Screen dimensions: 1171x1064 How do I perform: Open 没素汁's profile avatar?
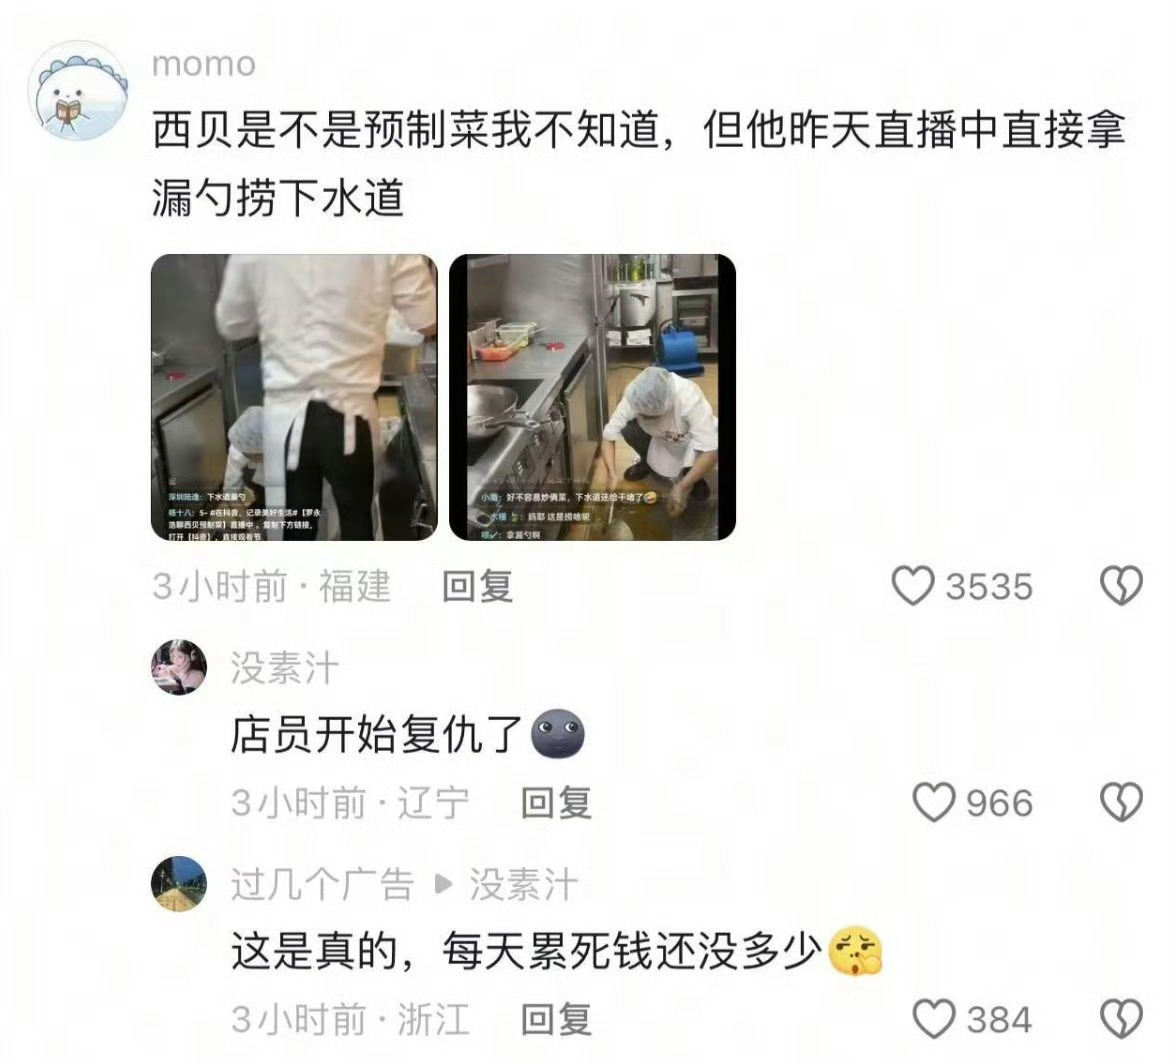179,667
